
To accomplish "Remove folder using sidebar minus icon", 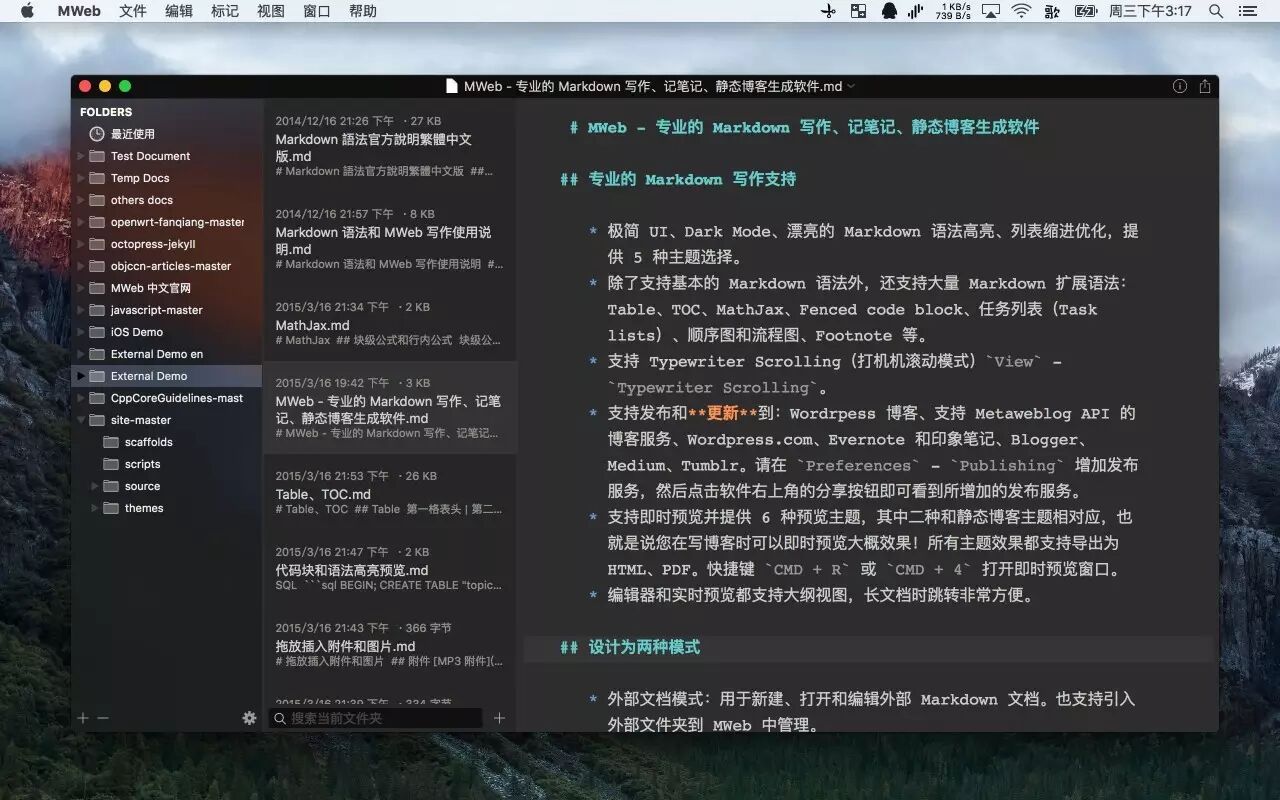I will coord(103,718).
